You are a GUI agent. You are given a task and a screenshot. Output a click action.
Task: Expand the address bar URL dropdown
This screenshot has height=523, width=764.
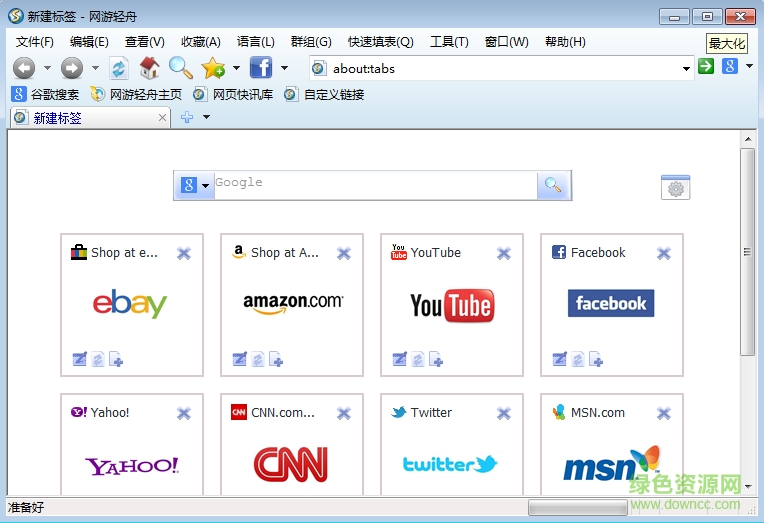click(686, 69)
